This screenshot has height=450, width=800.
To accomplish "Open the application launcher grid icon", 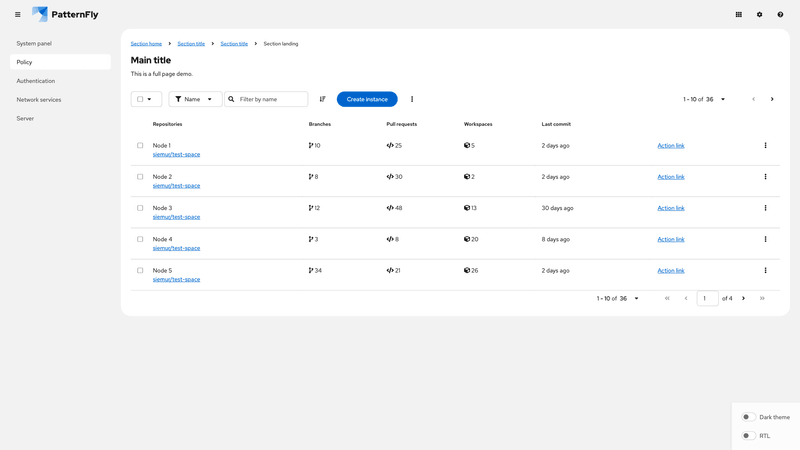I will [x=738, y=15].
